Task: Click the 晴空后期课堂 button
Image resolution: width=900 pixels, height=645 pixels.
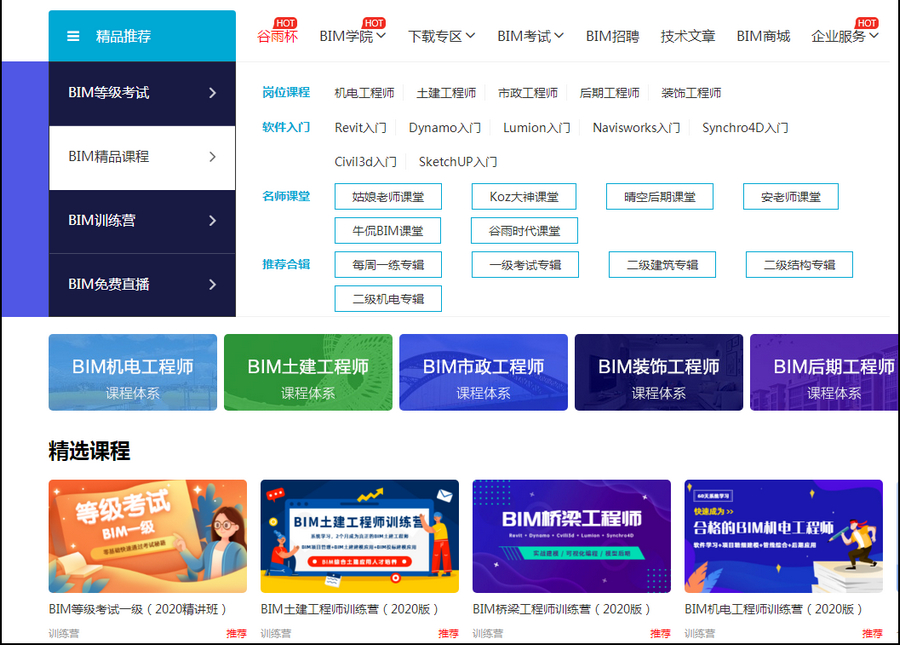Action: pyautogui.click(x=660, y=197)
